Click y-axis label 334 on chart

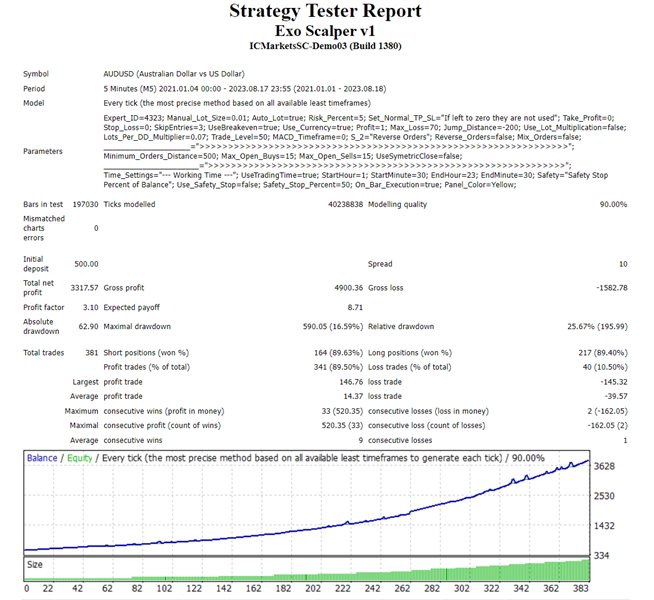point(601,555)
